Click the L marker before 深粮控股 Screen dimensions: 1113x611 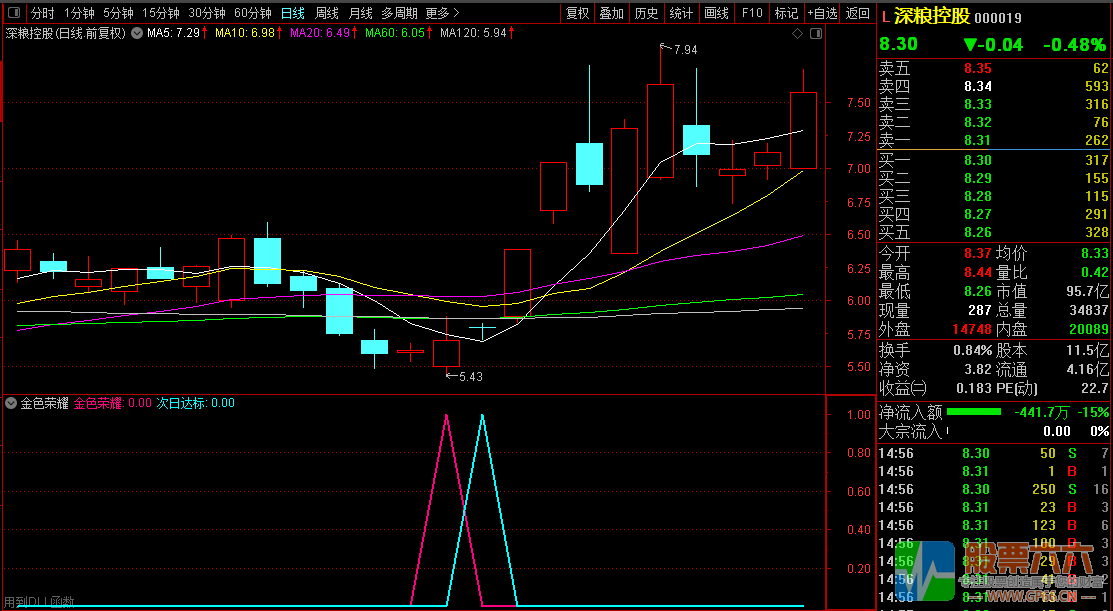(x=885, y=17)
